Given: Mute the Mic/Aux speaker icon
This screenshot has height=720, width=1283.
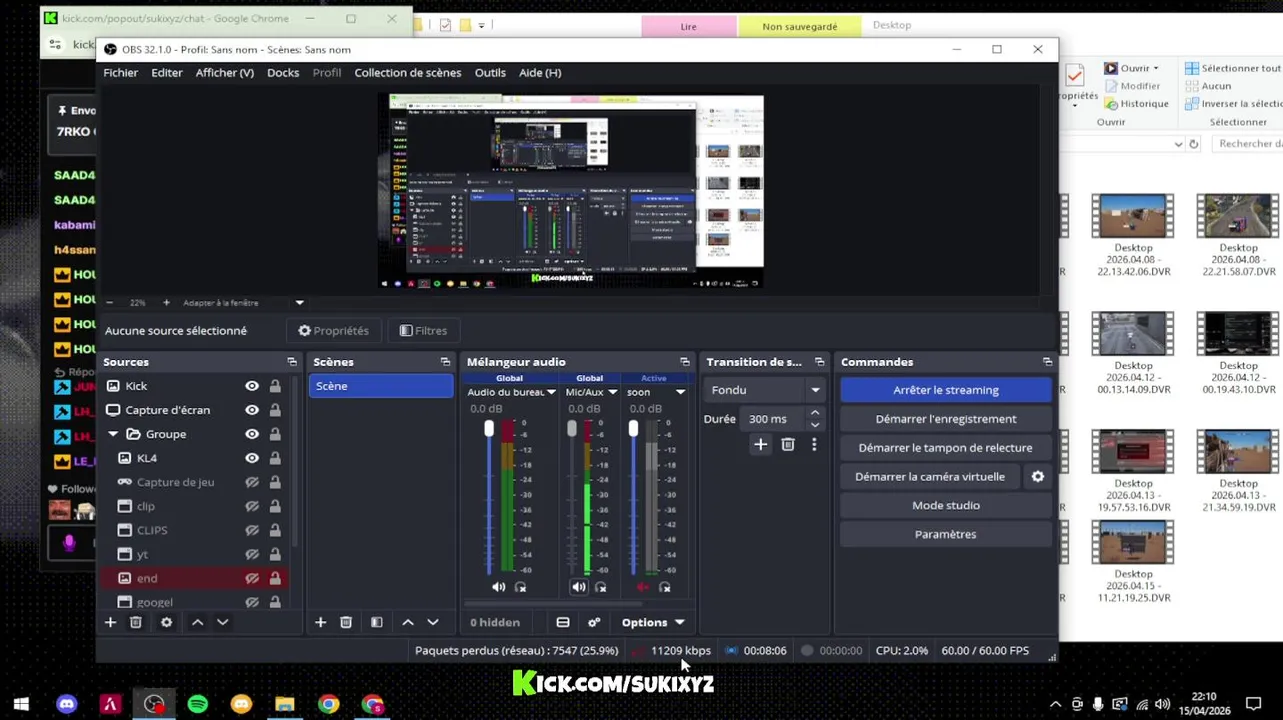Looking at the screenshot, I should click(578, 587).
